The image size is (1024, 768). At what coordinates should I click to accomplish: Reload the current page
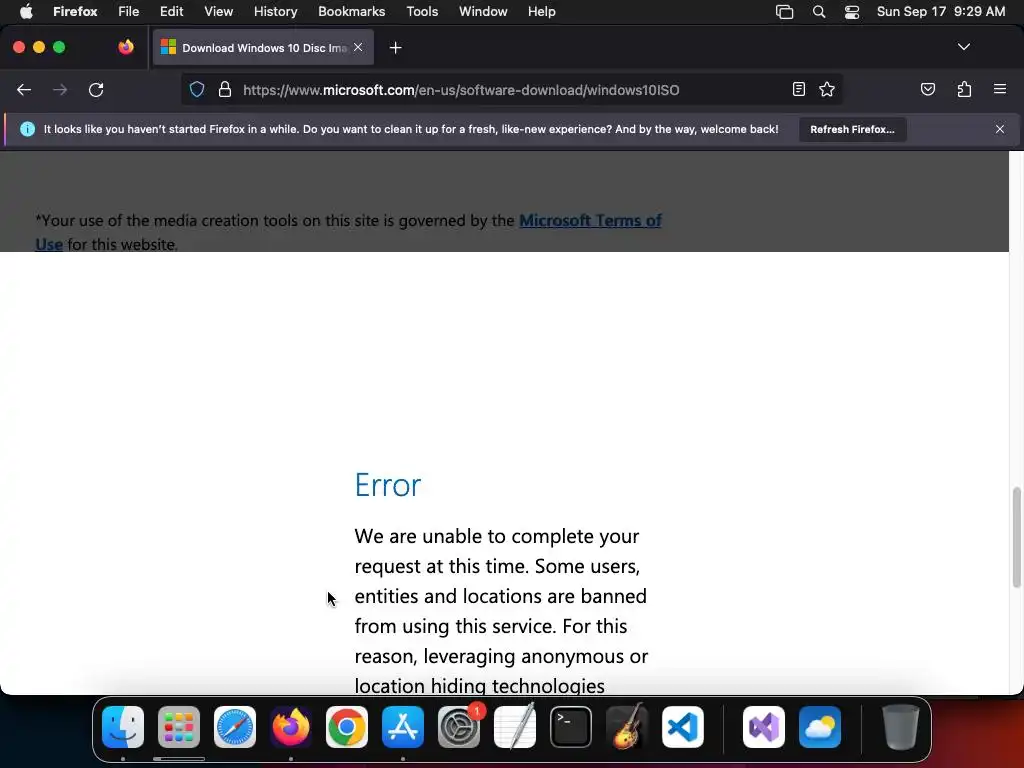point(96,89)
